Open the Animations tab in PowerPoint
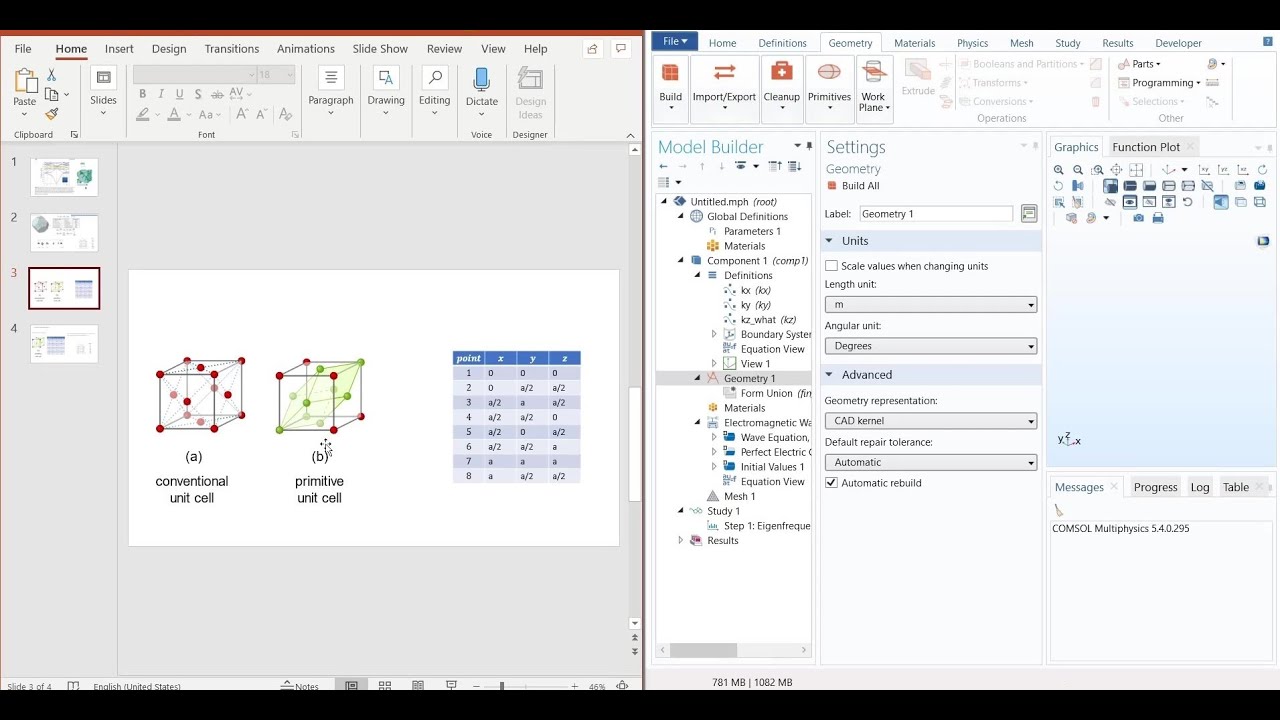The width and height of the screenshot is (1280, 720). tap(306, 49)
